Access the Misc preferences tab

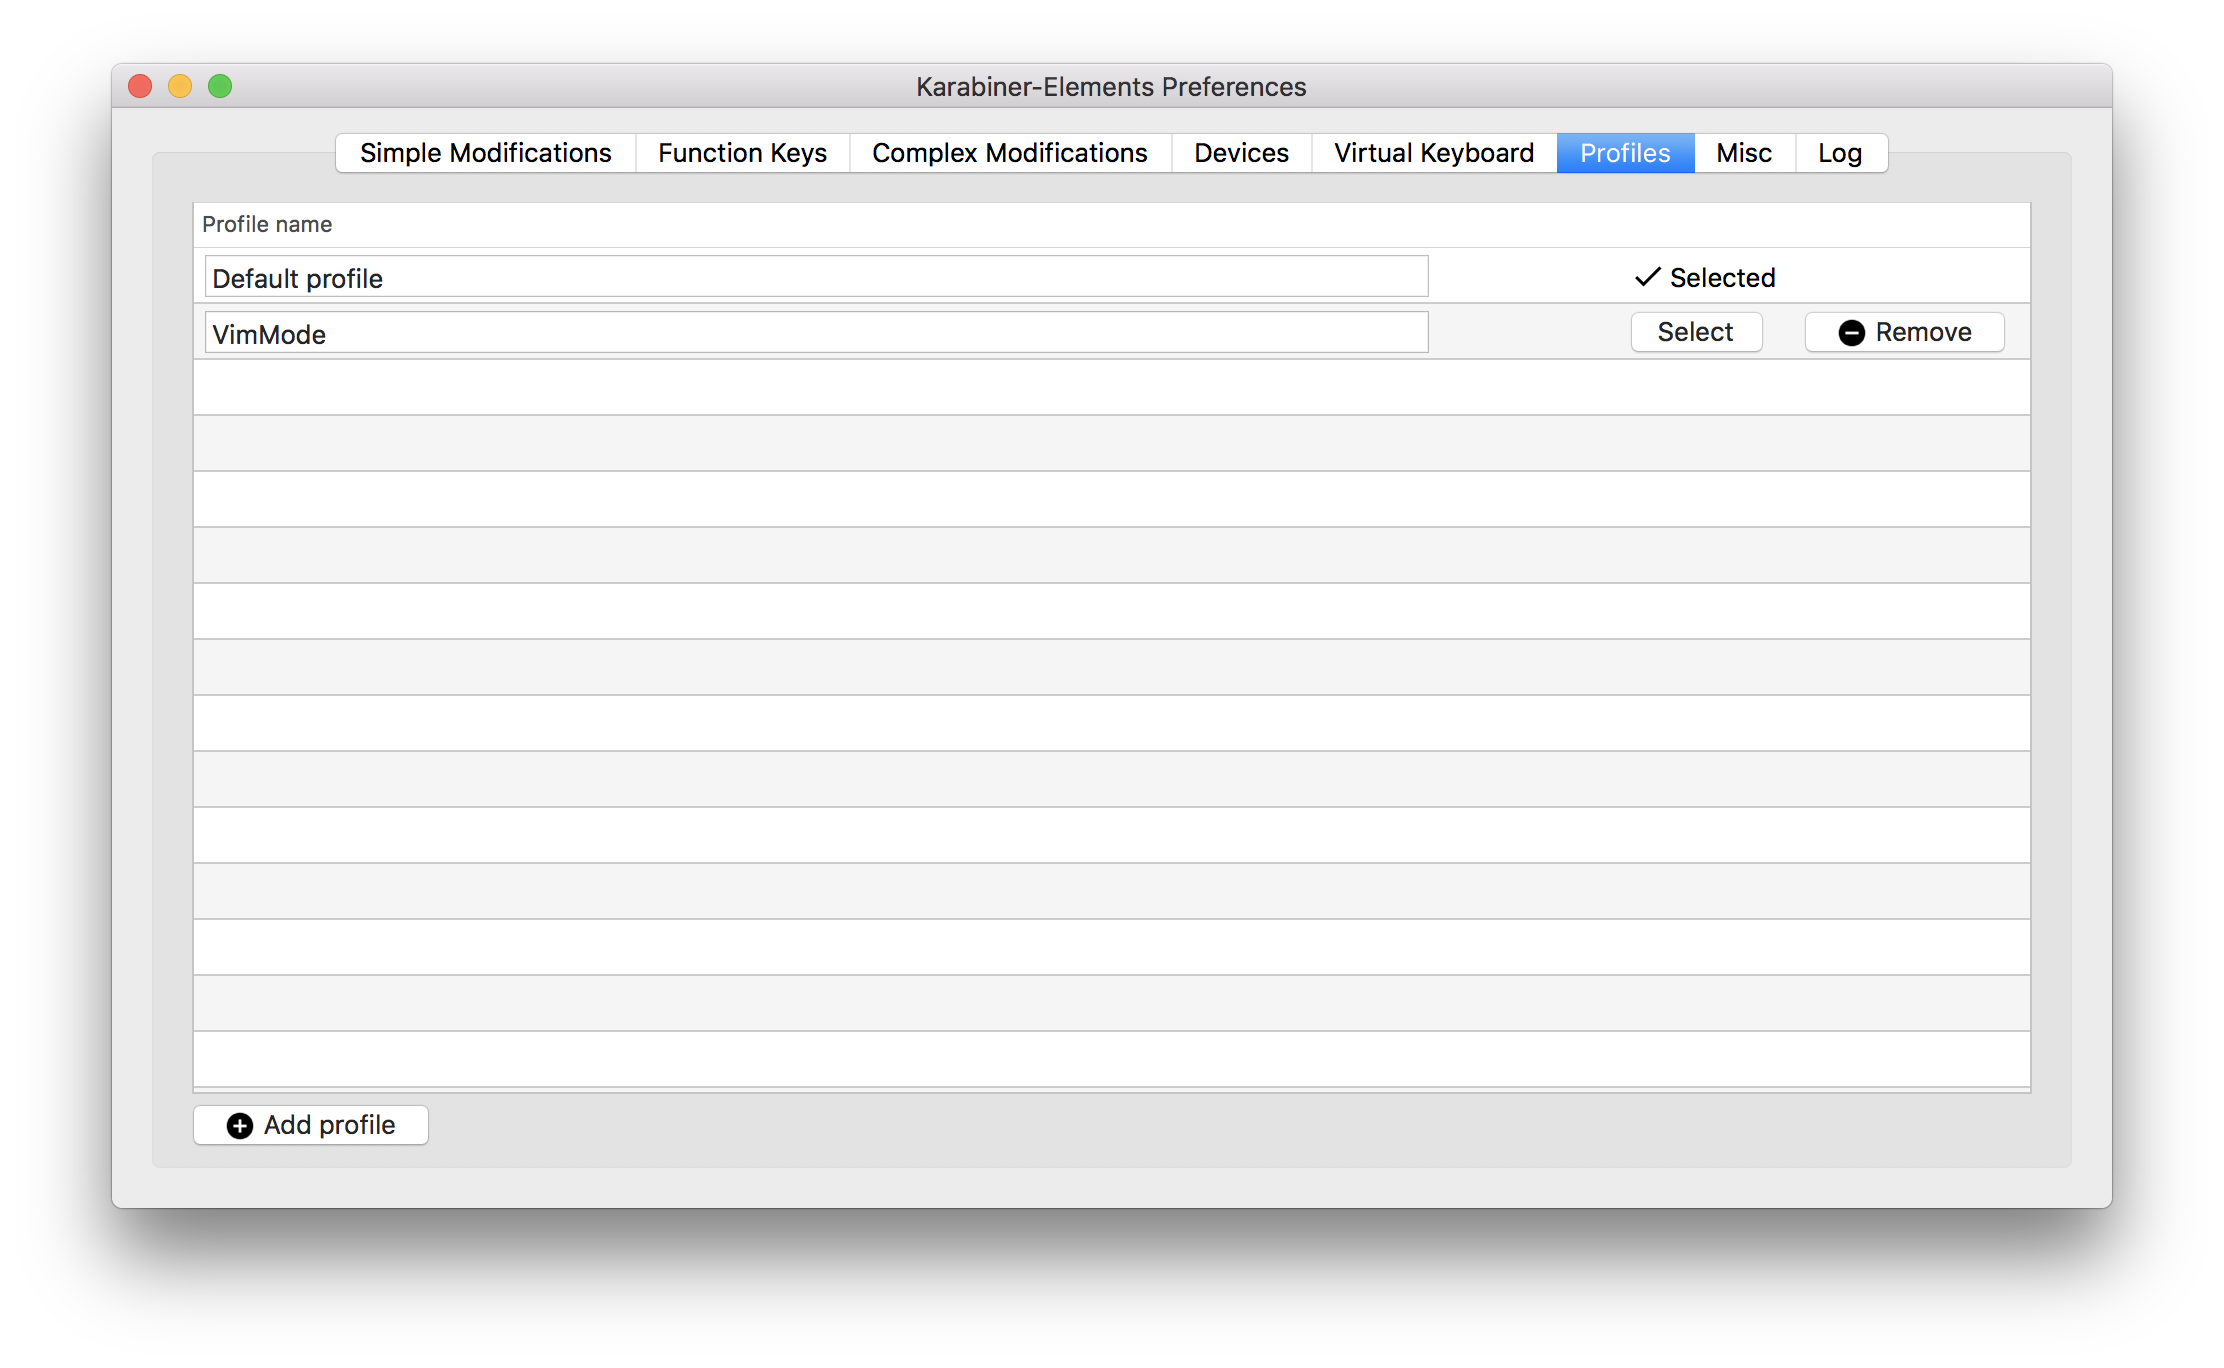click(x=1744, y=151)
